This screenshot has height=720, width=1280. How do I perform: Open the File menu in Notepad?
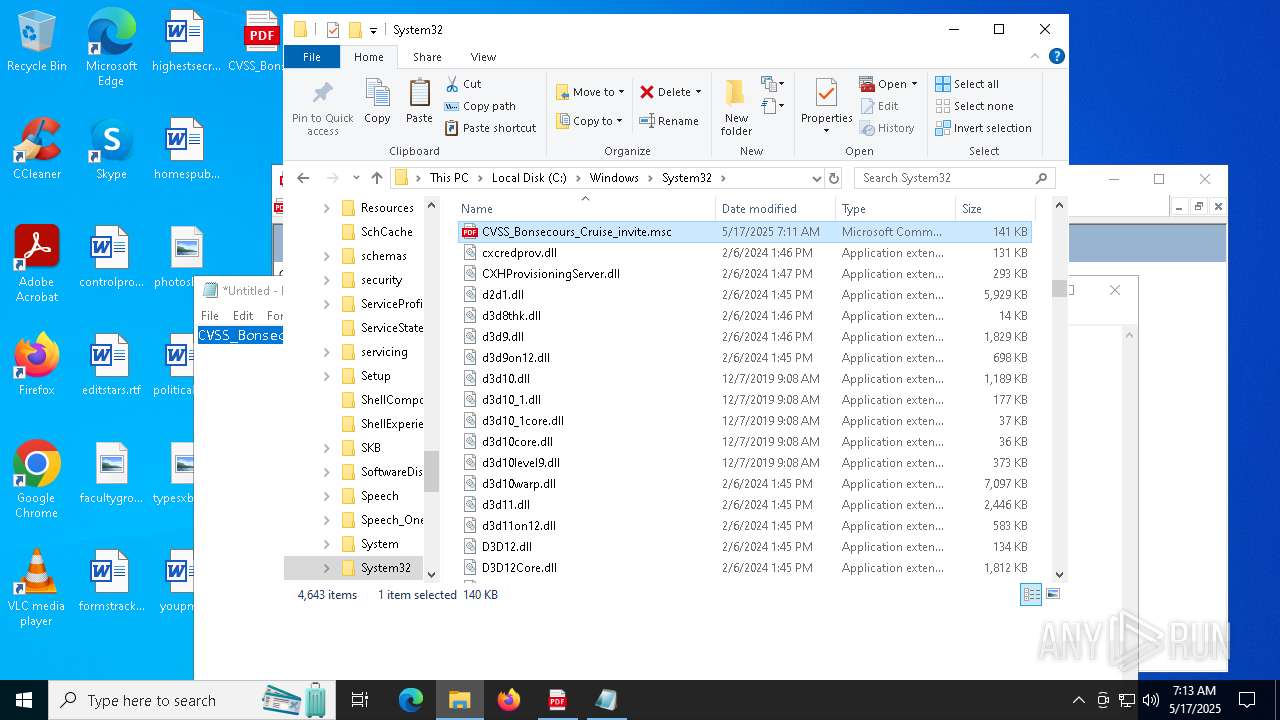coord(210,315)
